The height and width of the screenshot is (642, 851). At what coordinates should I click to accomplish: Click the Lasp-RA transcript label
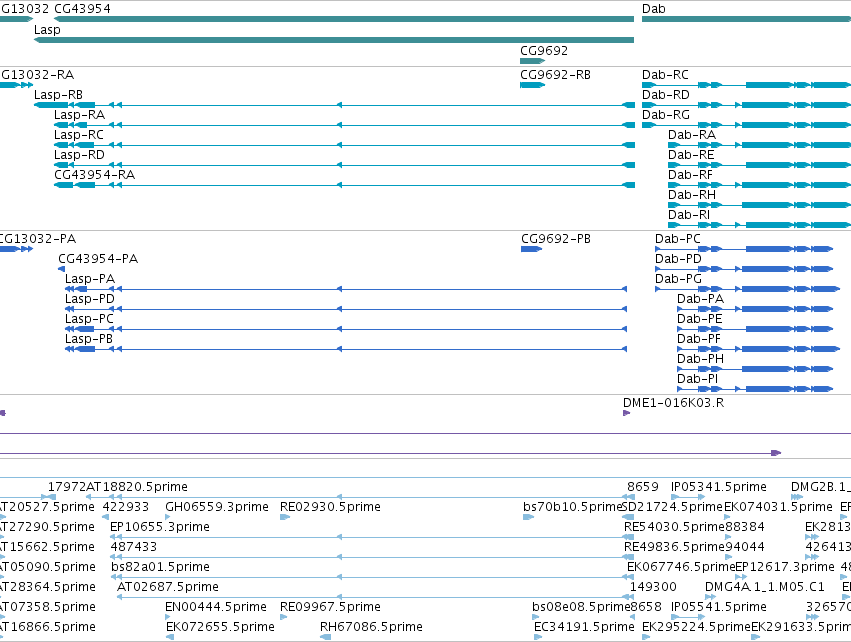[79, 115]
